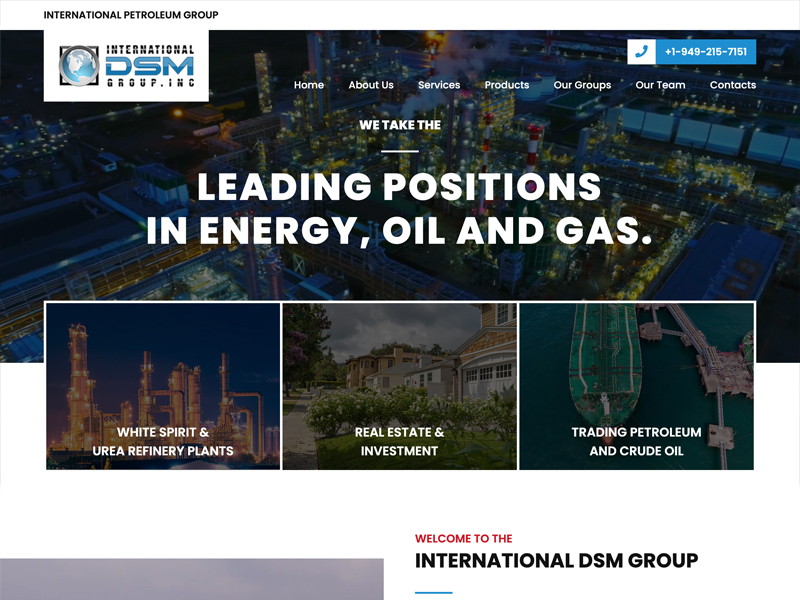Click the International DSM Group logo text

[x=149, y=66]
